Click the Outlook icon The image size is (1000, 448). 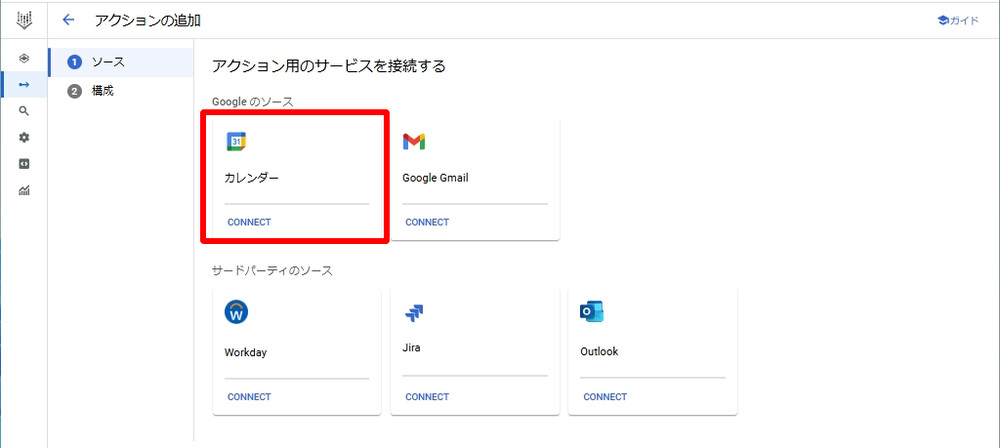pos(592,312)
